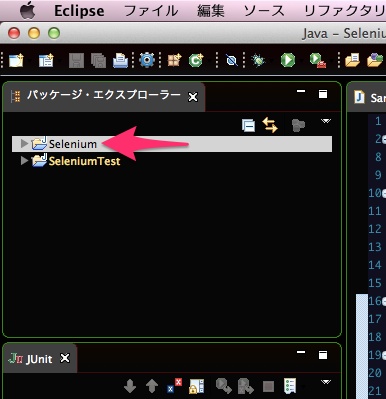Screen dimensions: 386x399
Task: Open the Package Explorer view menu triangle
Action: click(x=326, y=121)
